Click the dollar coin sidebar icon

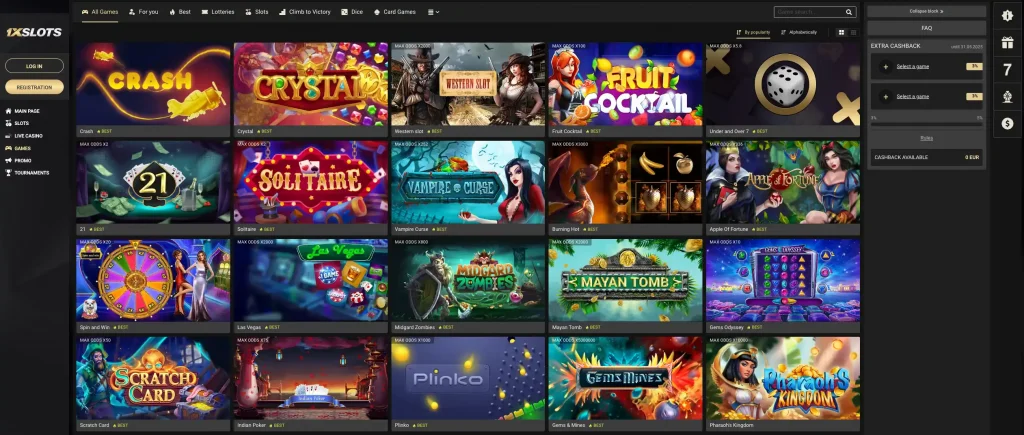tap(1007, 123)
